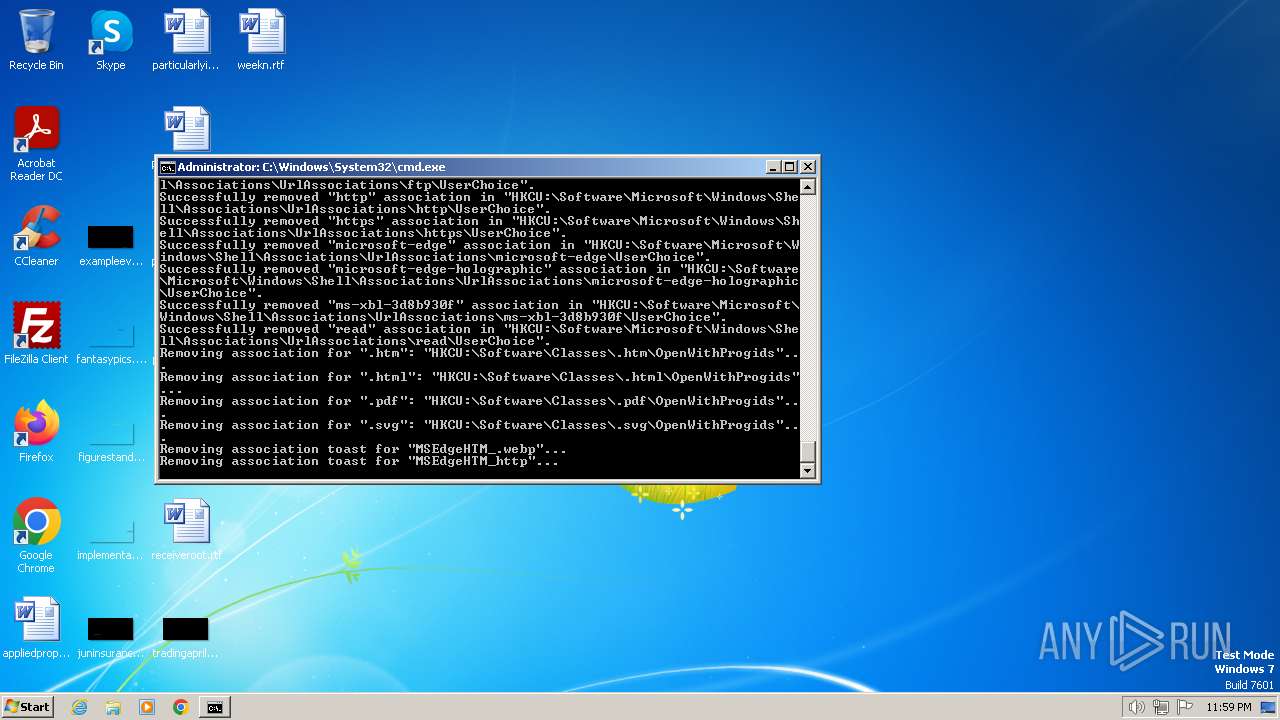Click the line 'Removing association toast for "MSEdgeHTM_.webp"'
This screenshot has width=1280, height=720.
(x=363, y=449)
